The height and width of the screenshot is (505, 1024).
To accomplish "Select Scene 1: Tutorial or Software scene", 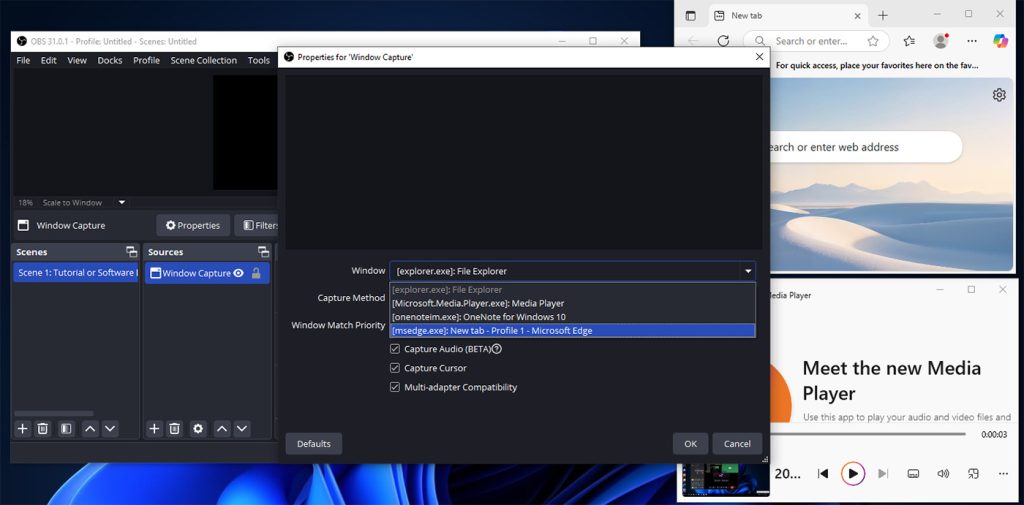I will [x=76, y=273].
